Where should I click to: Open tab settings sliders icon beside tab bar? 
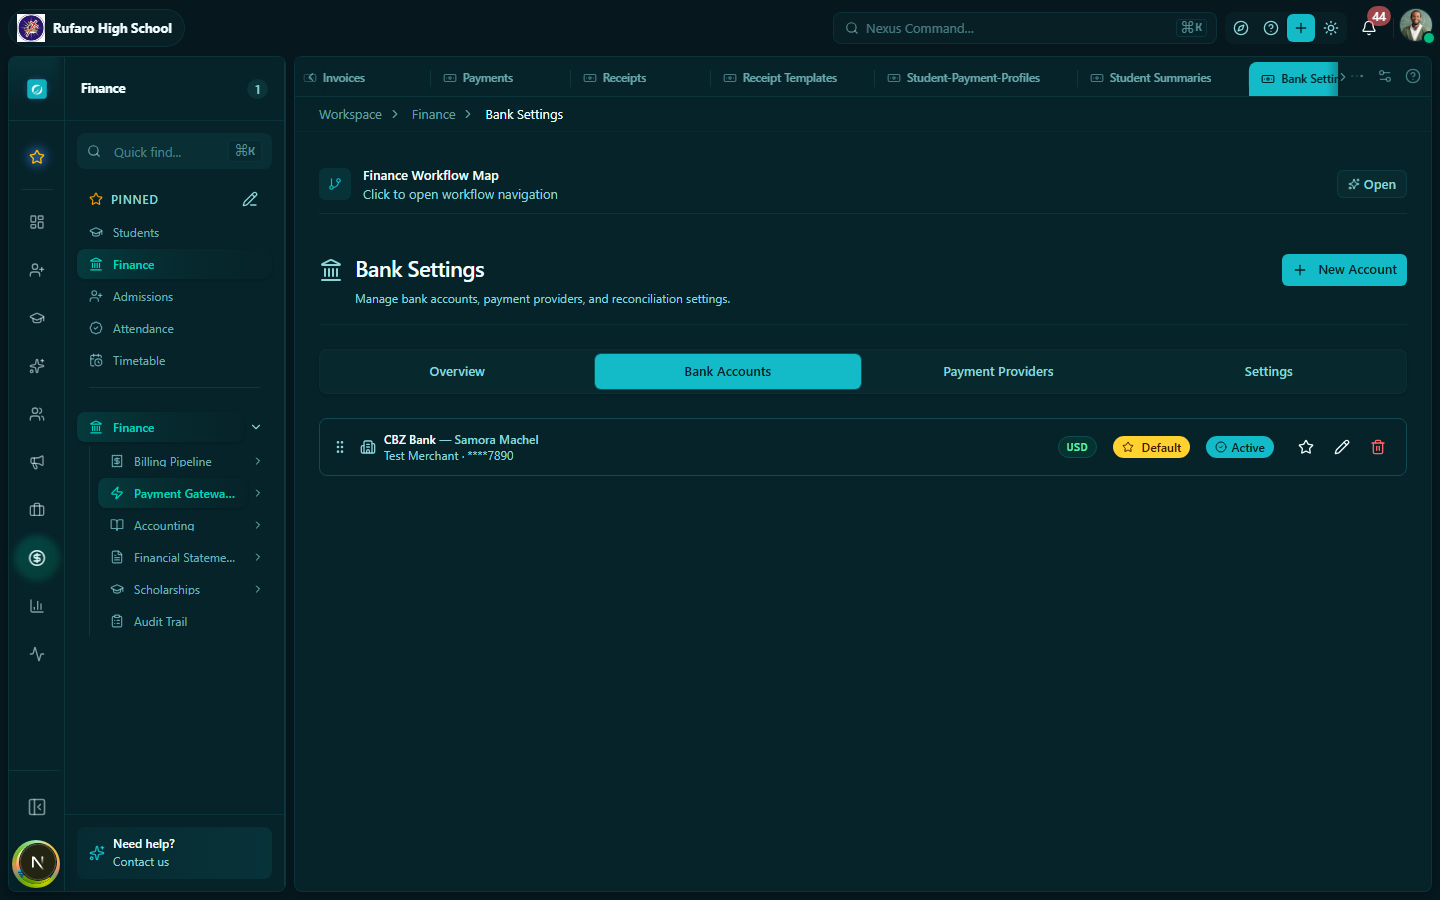pyautogui.click(x=1385, y=76)
